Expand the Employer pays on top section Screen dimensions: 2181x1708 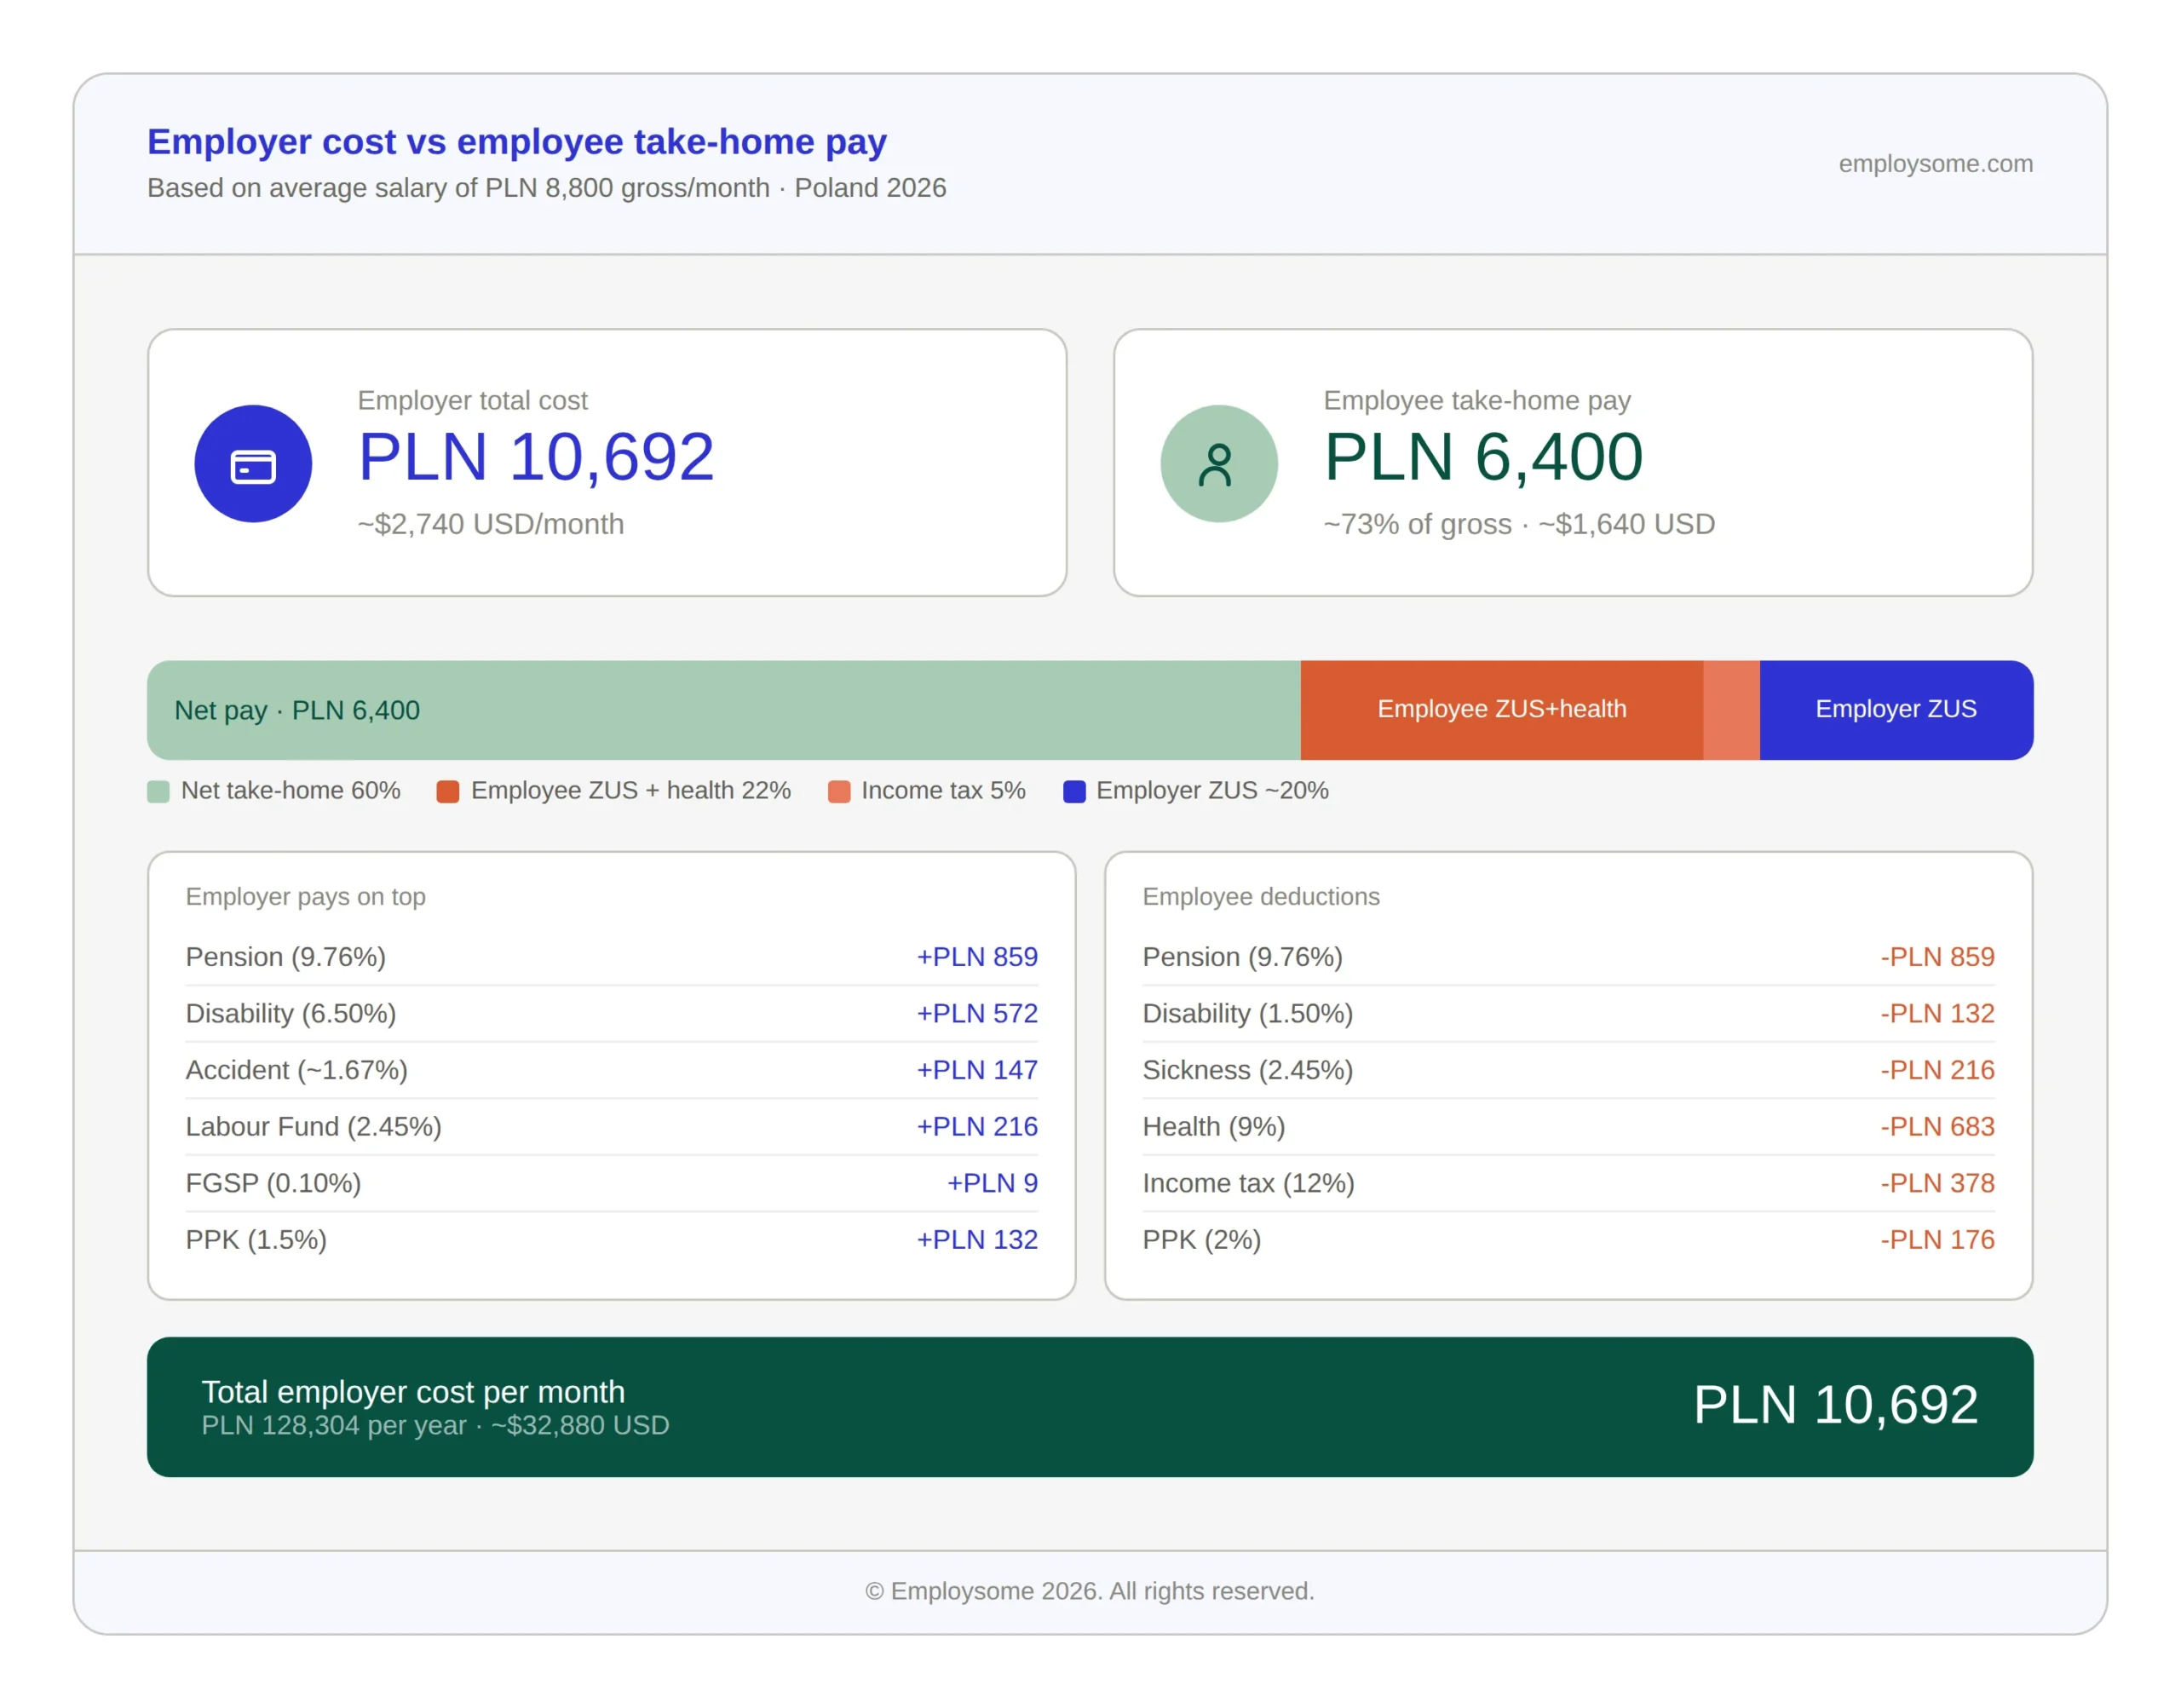click(x=306, y=897)
